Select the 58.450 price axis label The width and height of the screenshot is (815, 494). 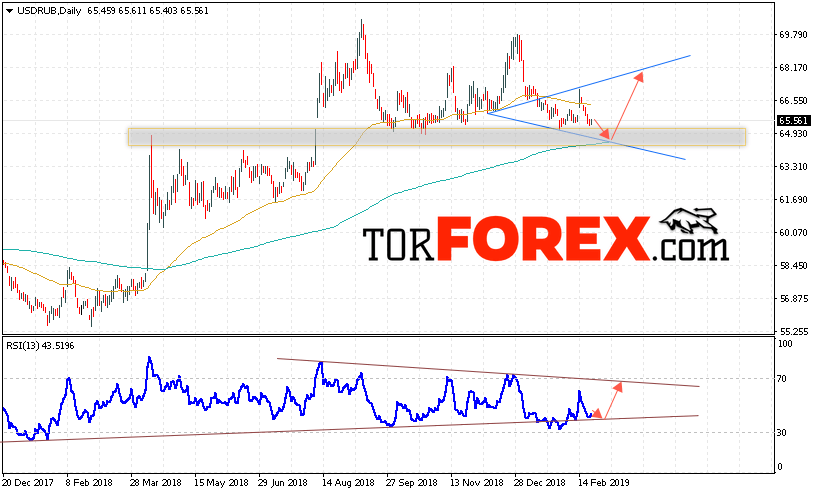pos(793,265)
